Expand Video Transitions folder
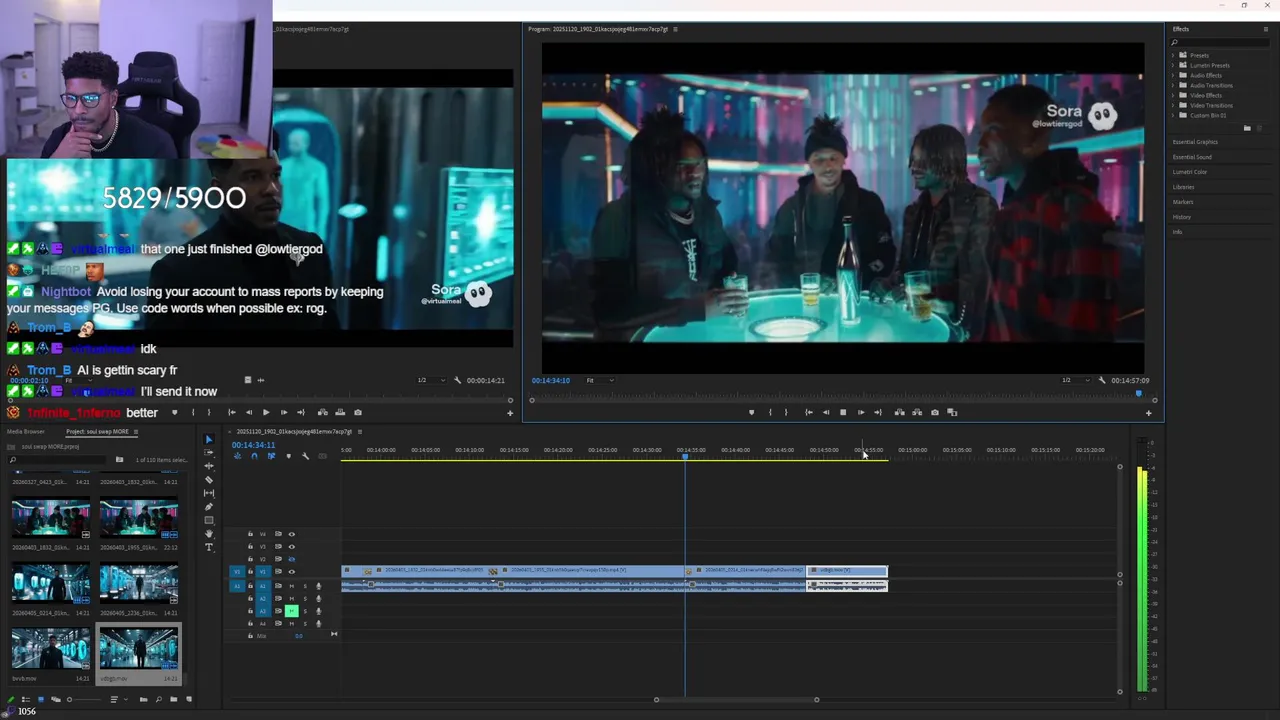 coord(1173,106)
